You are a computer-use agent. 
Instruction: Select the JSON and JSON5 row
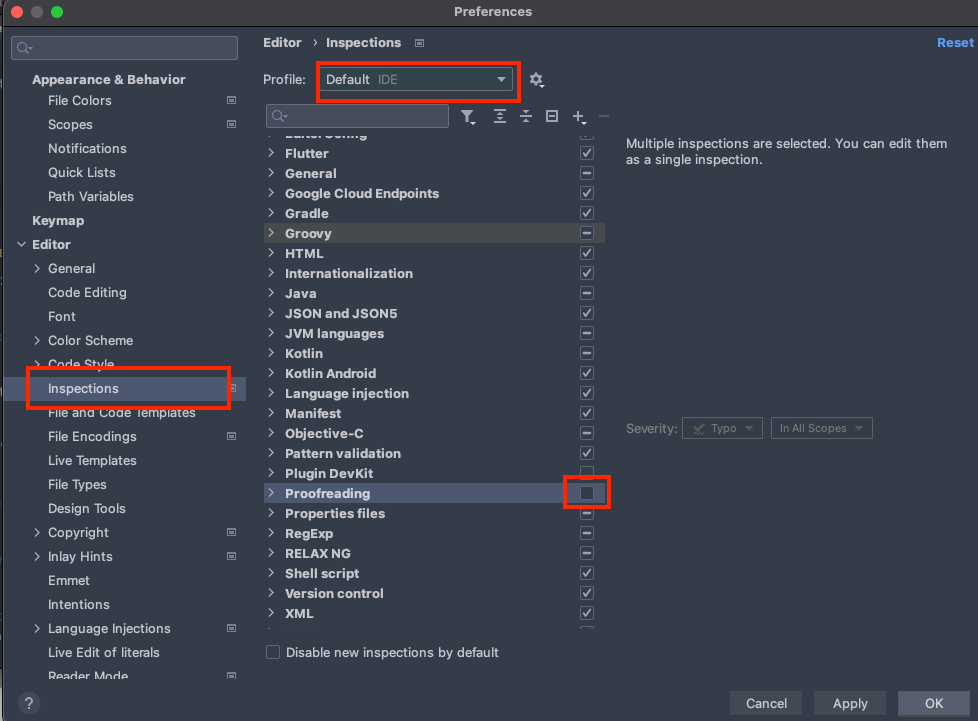pyautogui.click(x=434, y=313)
